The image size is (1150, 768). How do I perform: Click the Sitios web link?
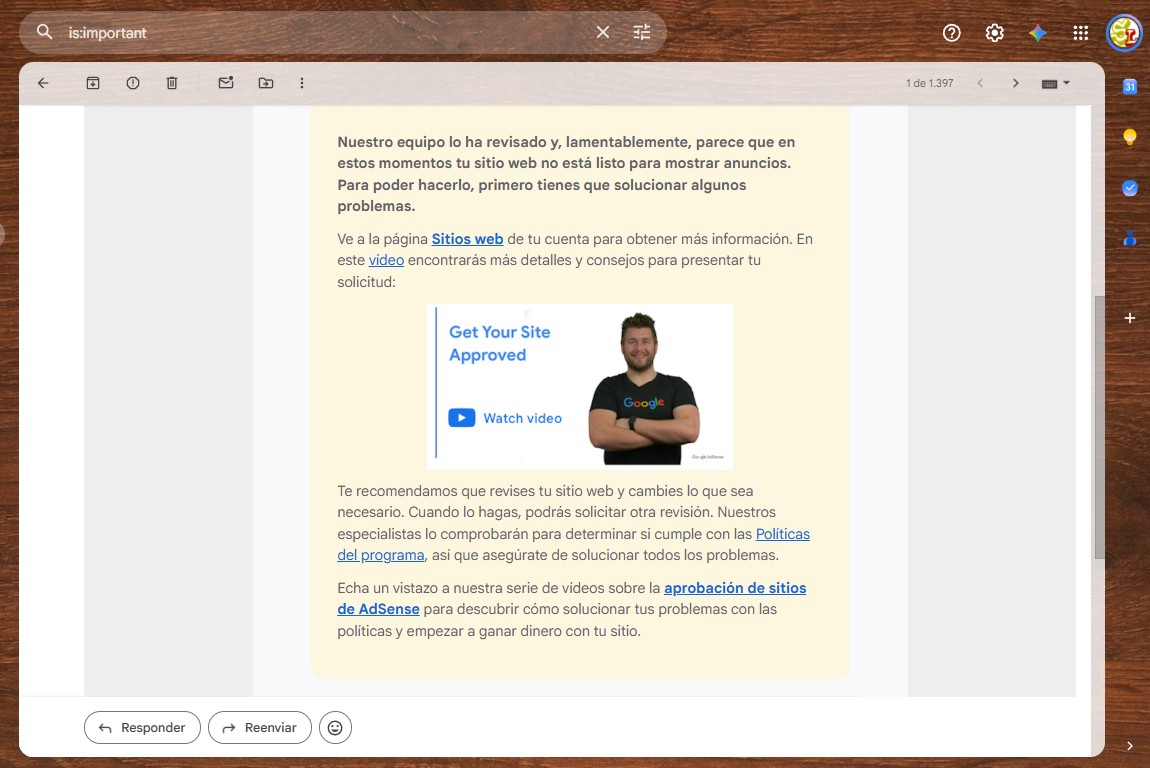467,239
